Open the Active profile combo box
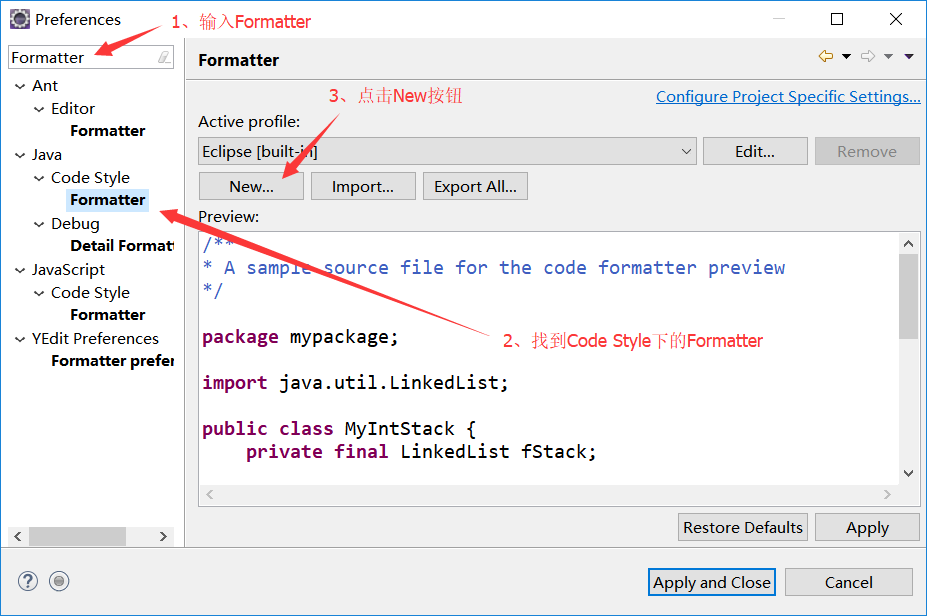Image resolution: width=927 pixels, height=616 pixels. point(447,151)
